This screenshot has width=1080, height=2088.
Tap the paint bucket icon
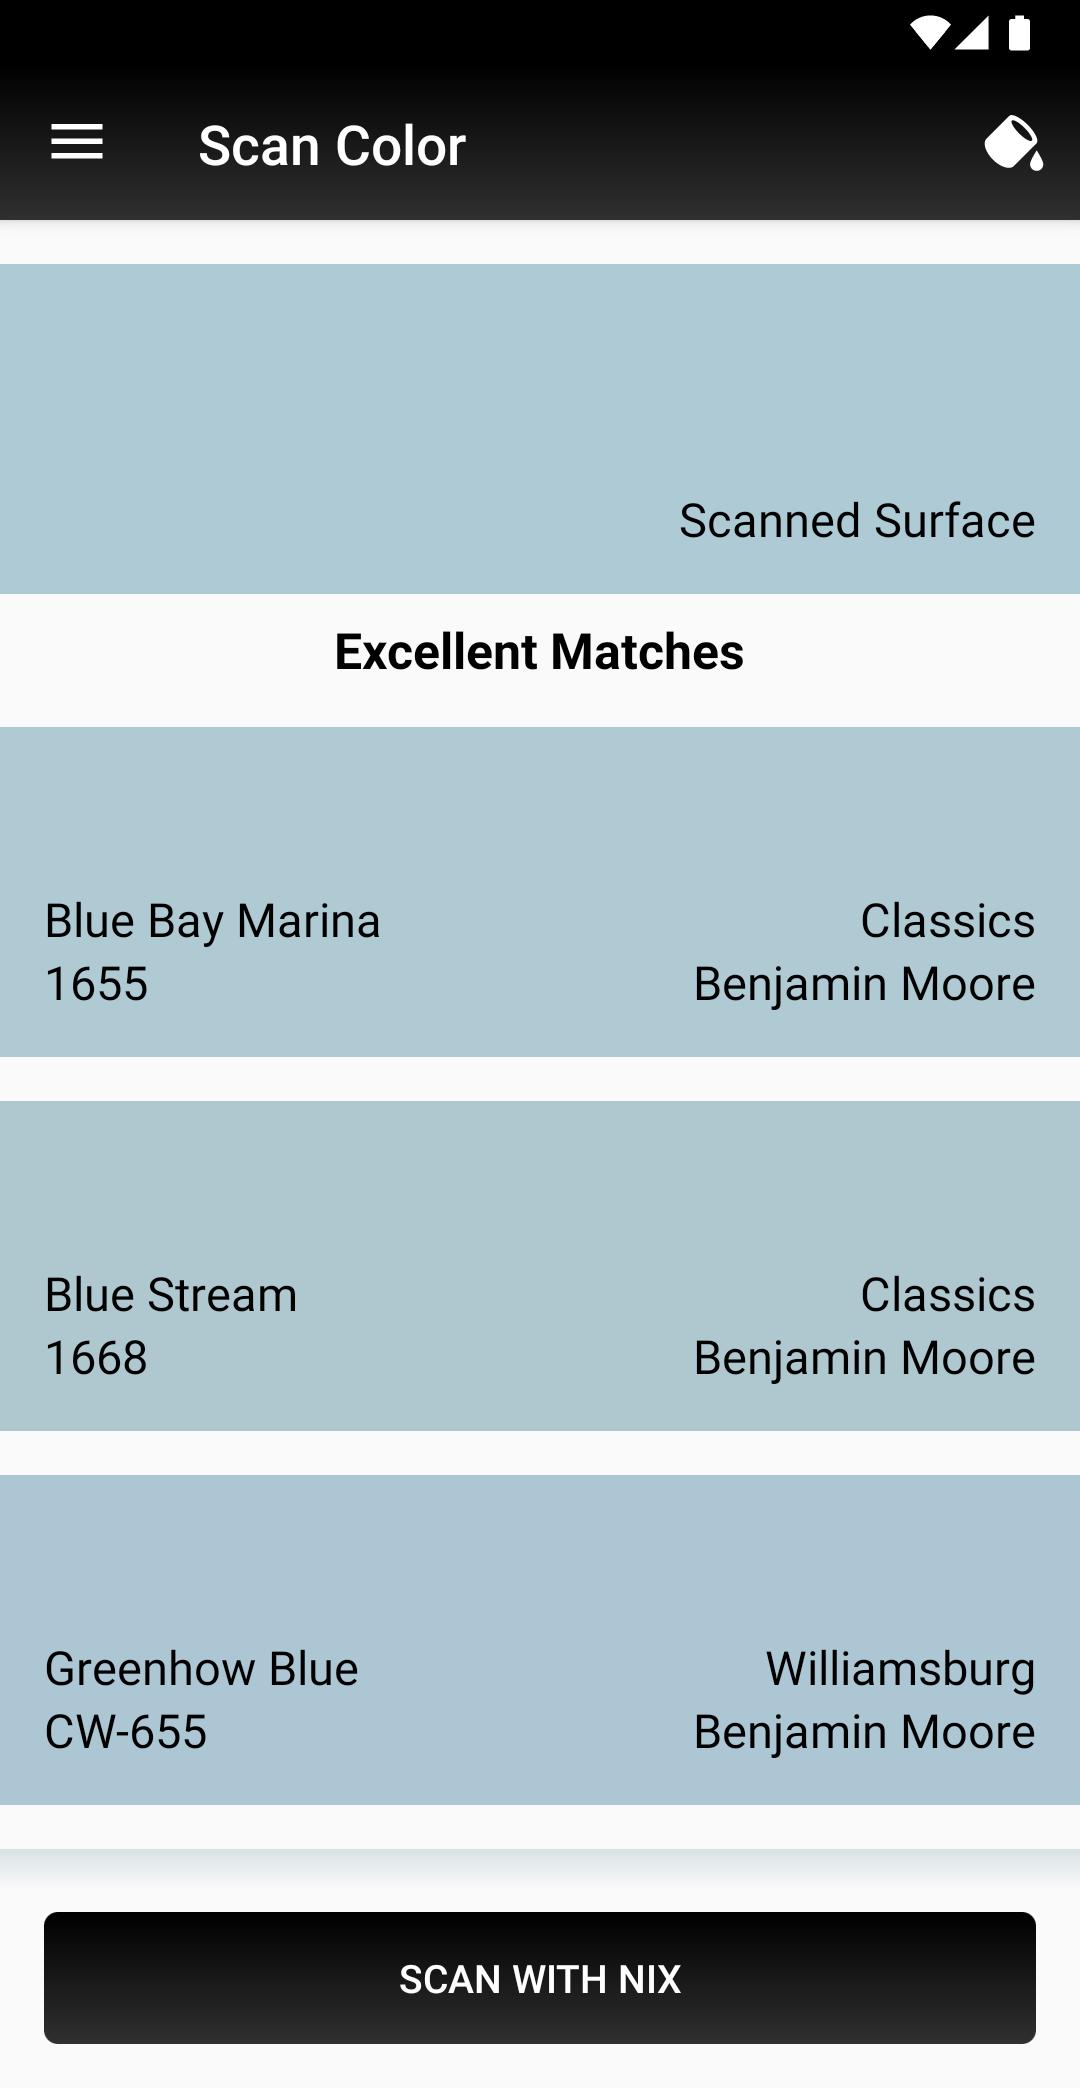1014,144
